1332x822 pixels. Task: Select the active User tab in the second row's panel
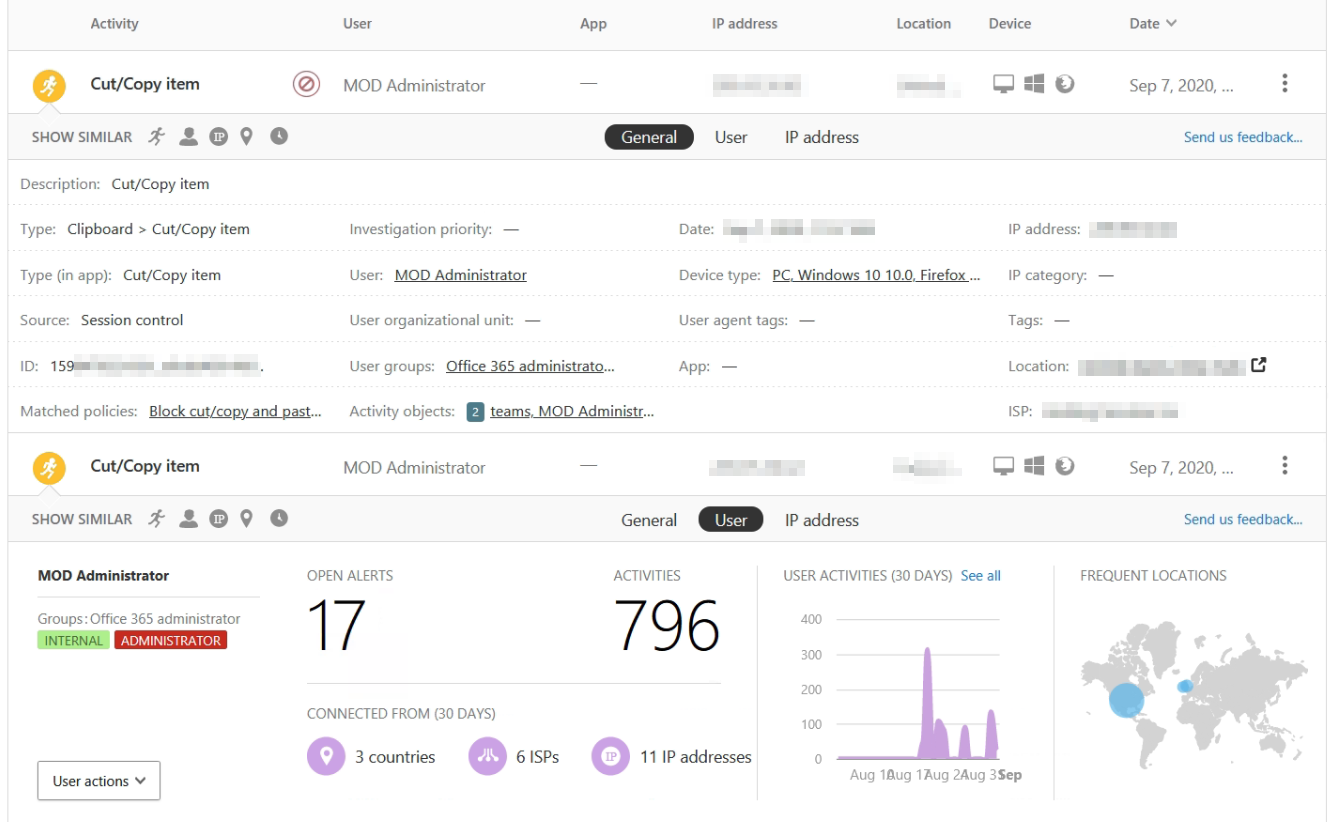(x=731, y=520)
